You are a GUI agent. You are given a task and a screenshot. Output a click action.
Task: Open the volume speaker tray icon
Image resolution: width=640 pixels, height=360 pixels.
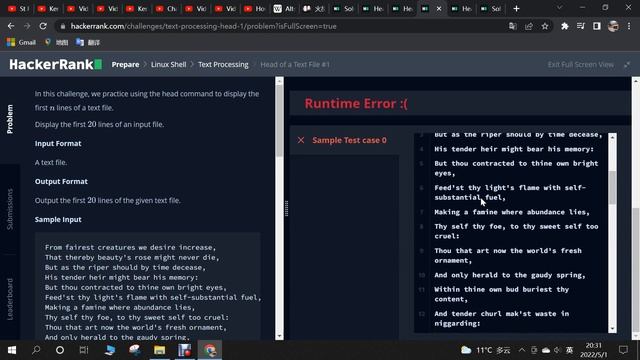click(x=557, y=350)
